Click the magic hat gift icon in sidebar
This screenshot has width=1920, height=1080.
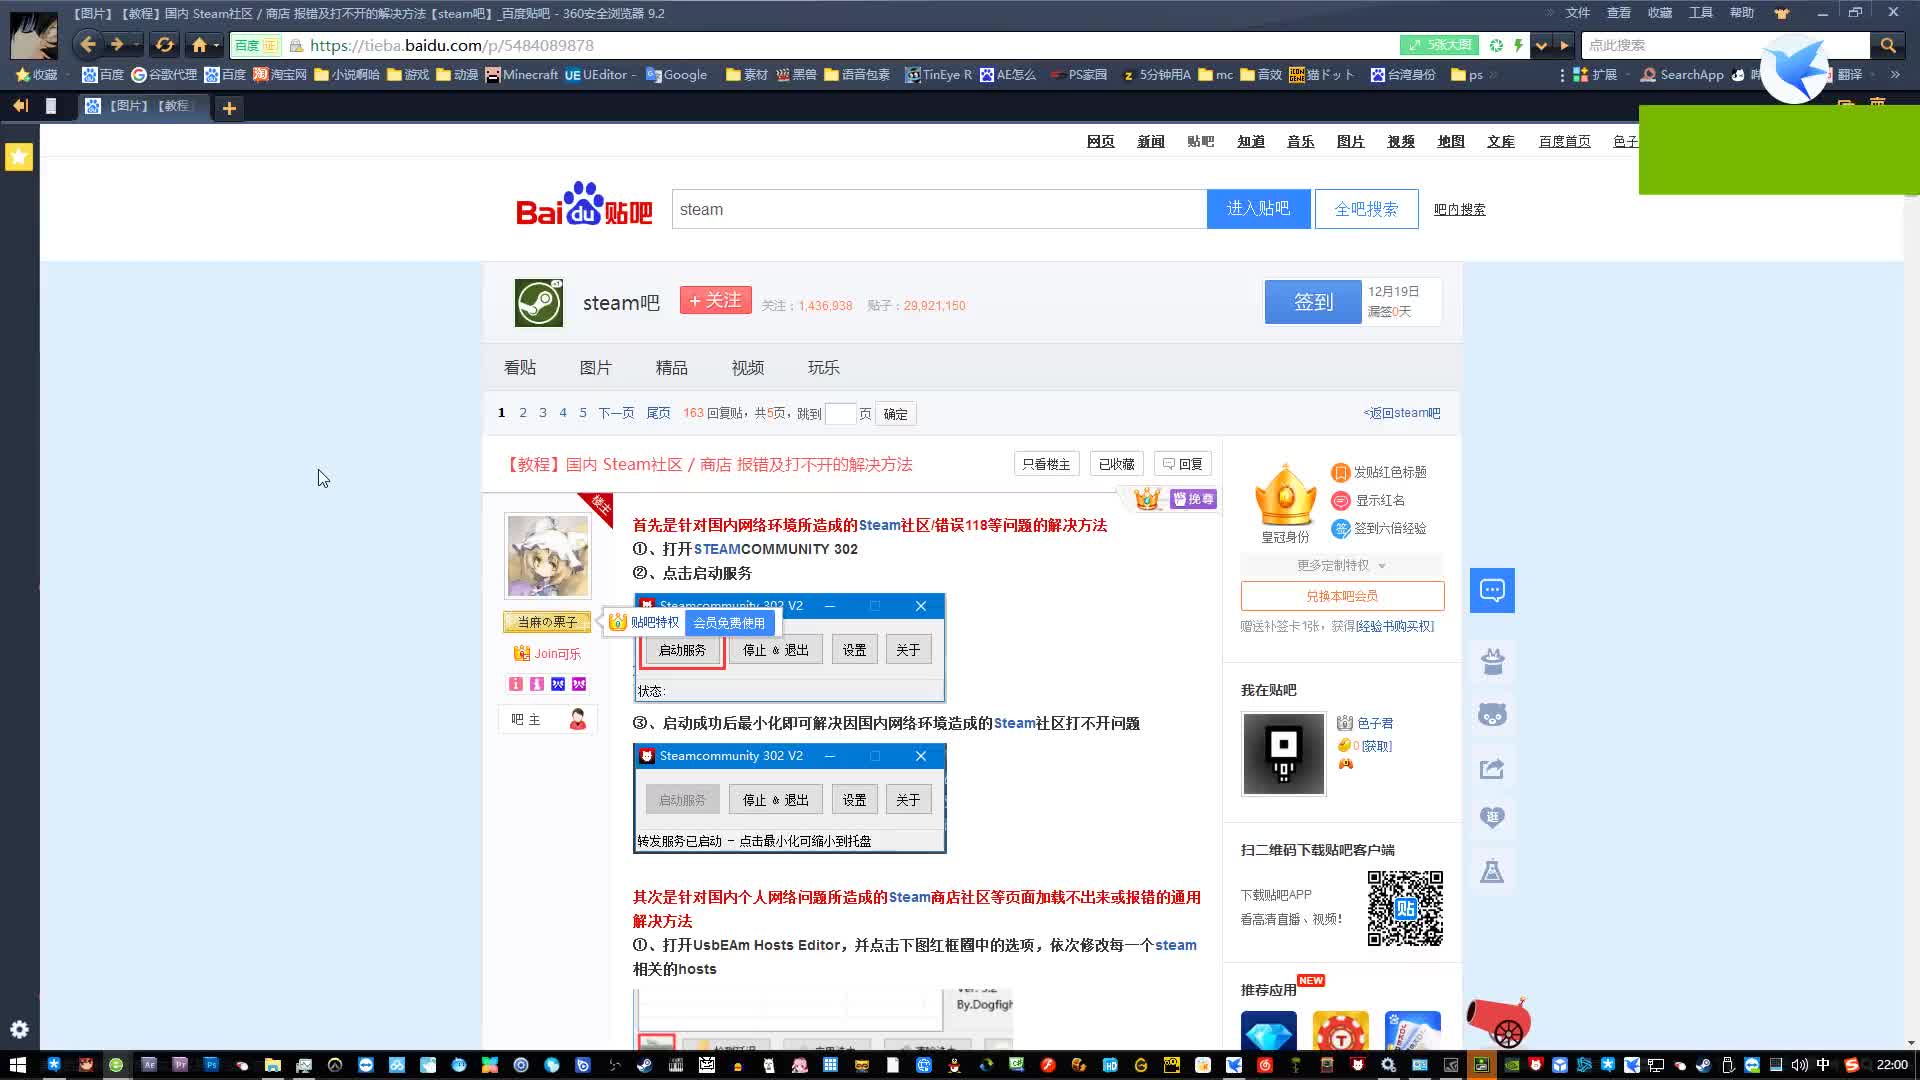click(1492, 661)
